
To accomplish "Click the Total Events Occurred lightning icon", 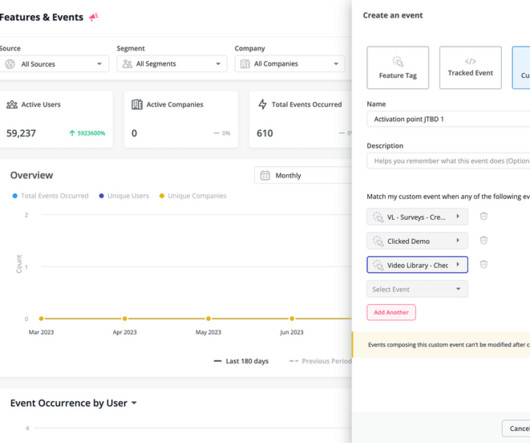I will [x=262, y=104].
